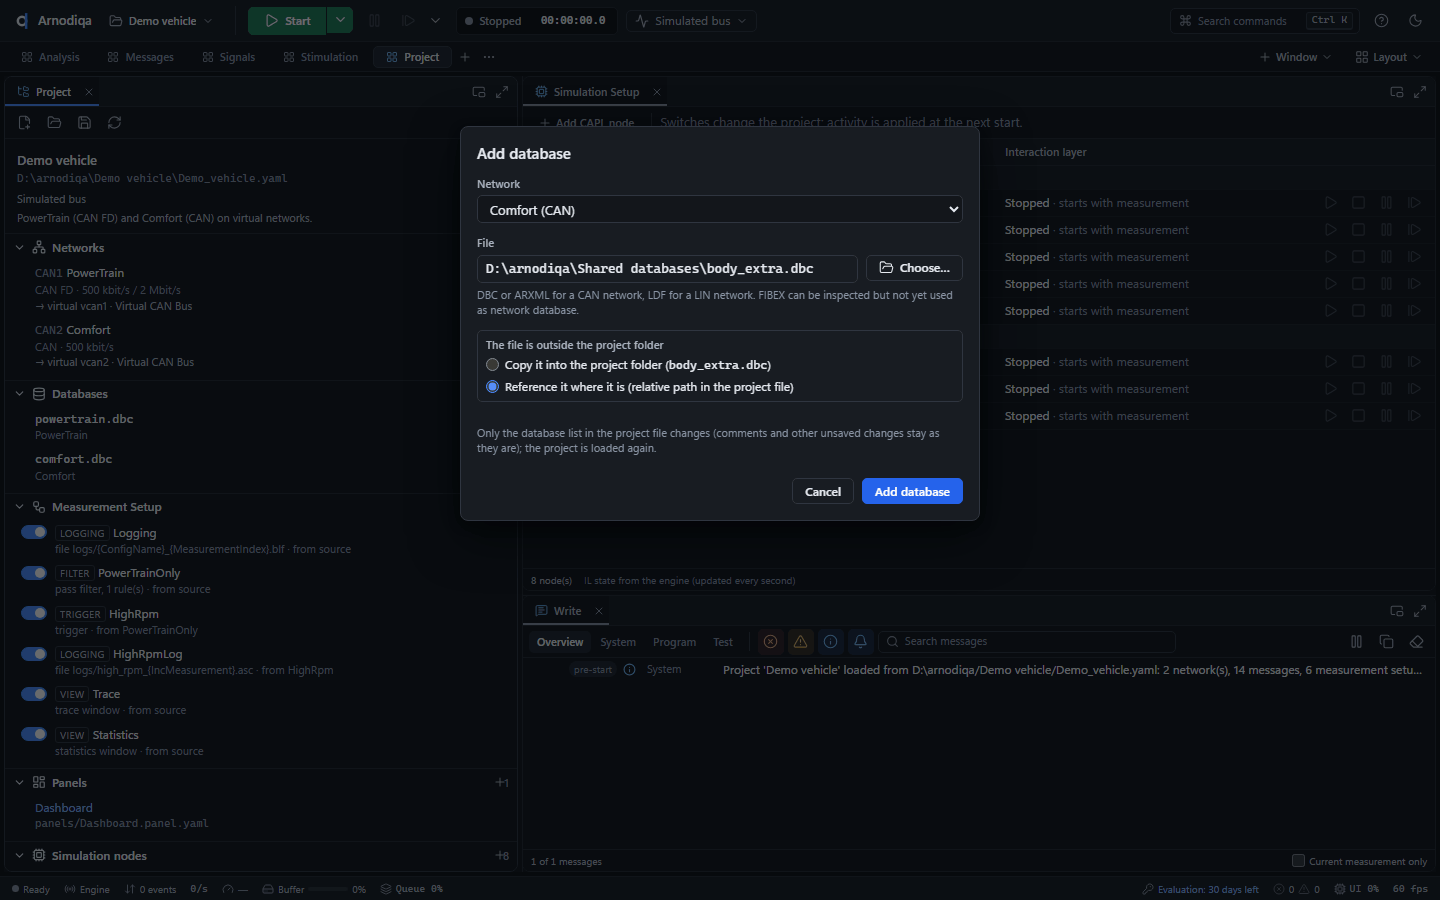Select Copy it into the project folder
Viewport: 1440px width, 900px height.
[492, 365]
